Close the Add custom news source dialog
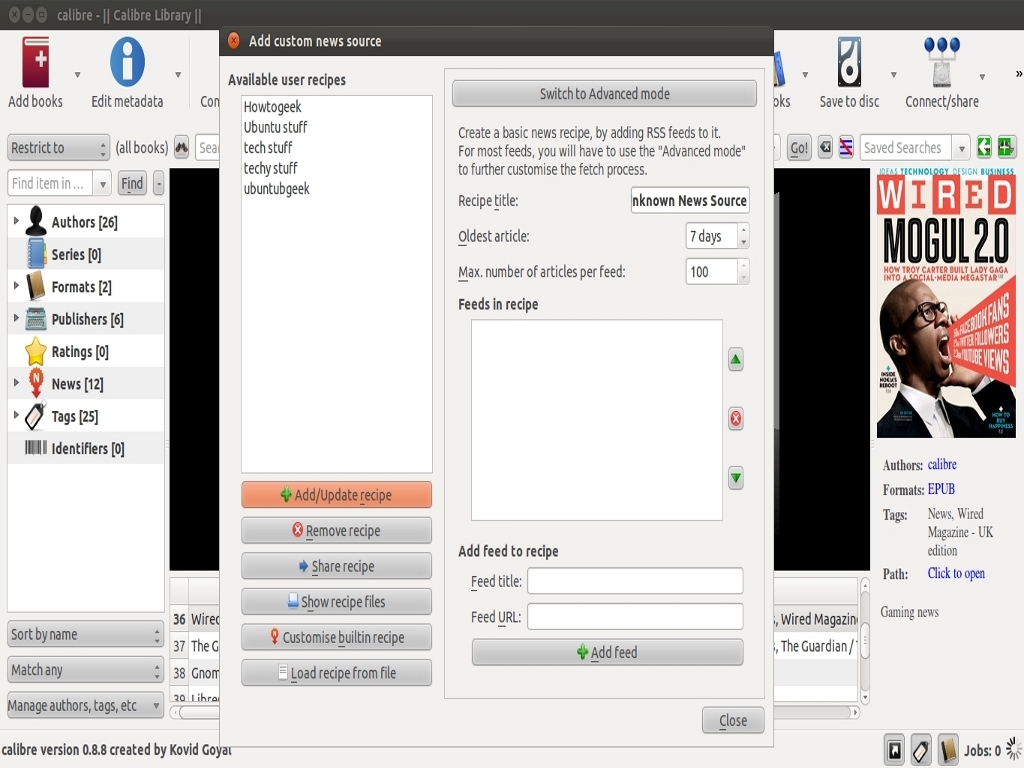 pyautogui.click(x=733, y=720)
